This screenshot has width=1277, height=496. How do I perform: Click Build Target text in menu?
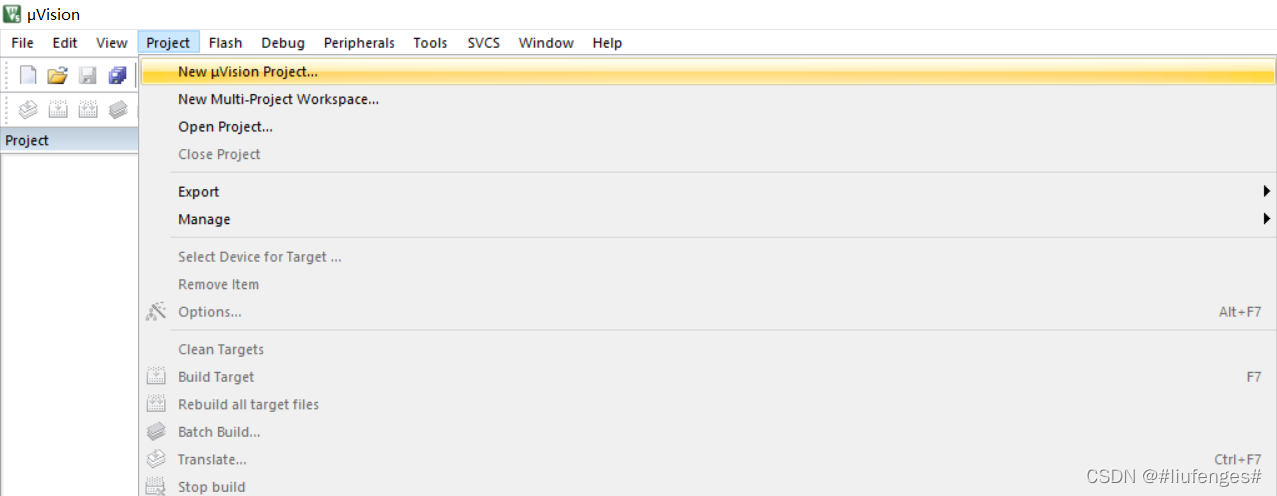tap(216, 377)
